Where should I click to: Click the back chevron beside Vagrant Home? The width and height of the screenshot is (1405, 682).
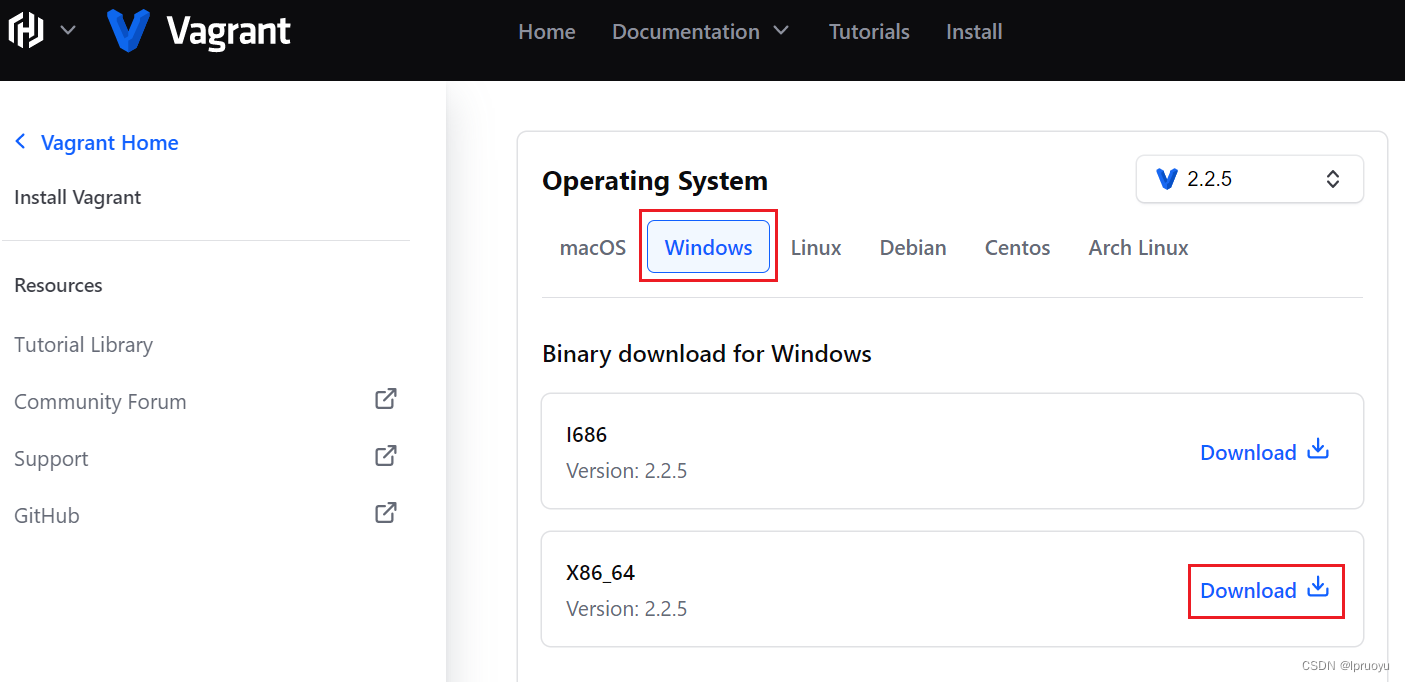pos(20,142)
